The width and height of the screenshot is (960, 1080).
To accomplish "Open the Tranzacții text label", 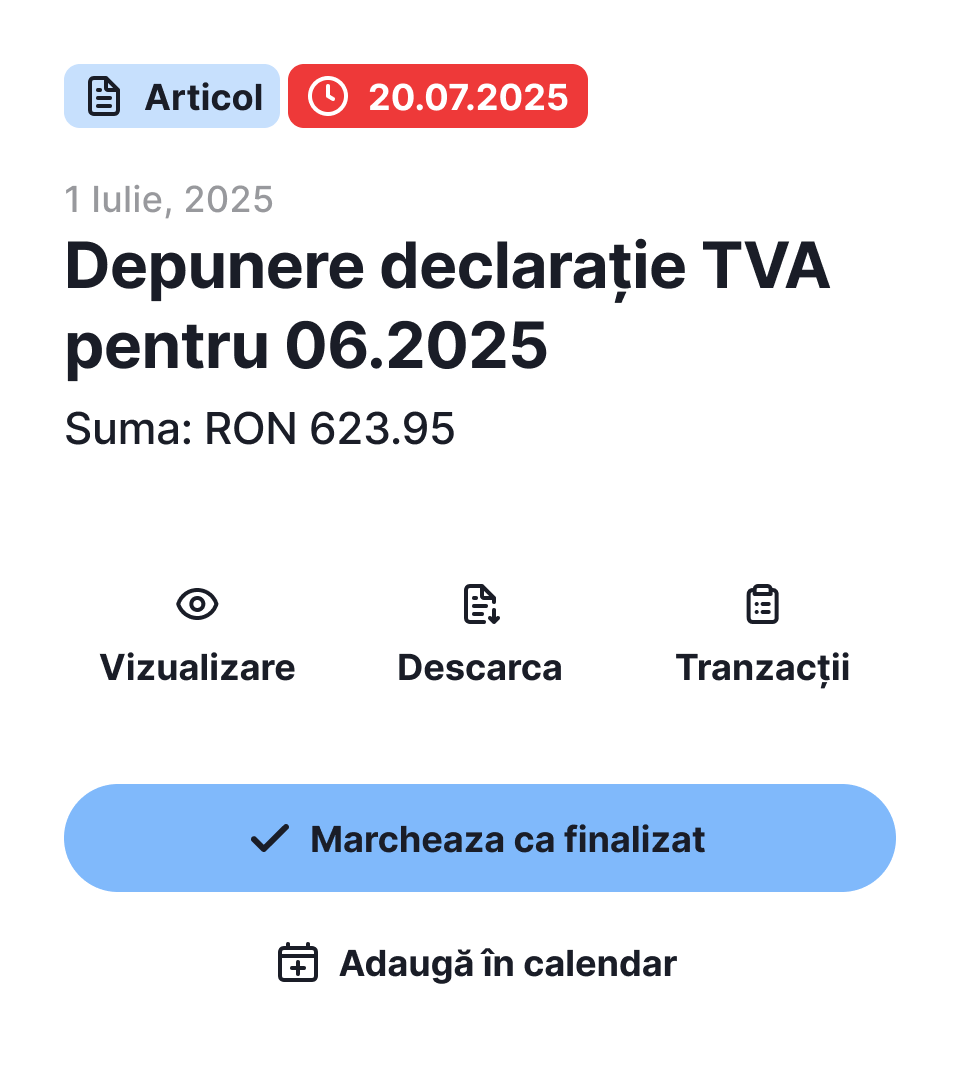I will click(763, 667).
